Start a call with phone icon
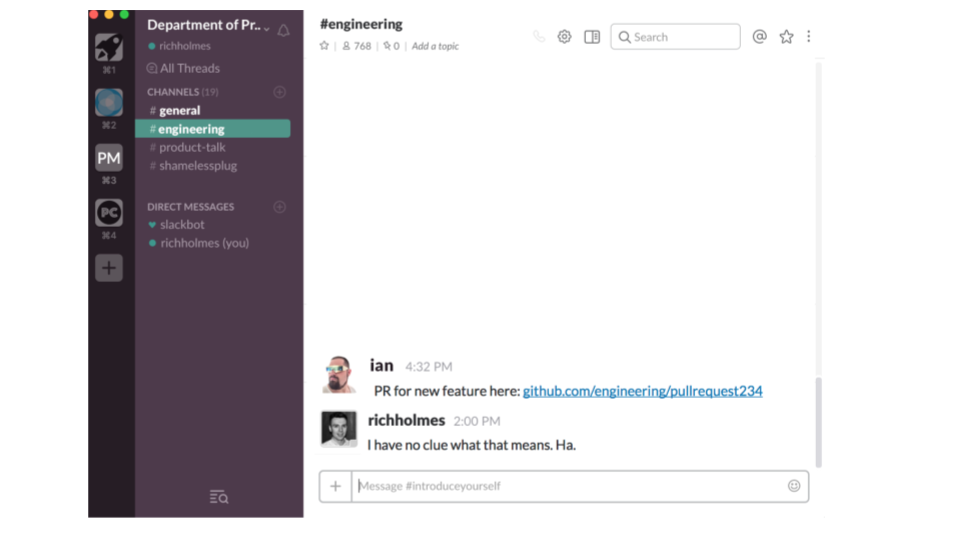960x540 pixels. coord(539,37)
